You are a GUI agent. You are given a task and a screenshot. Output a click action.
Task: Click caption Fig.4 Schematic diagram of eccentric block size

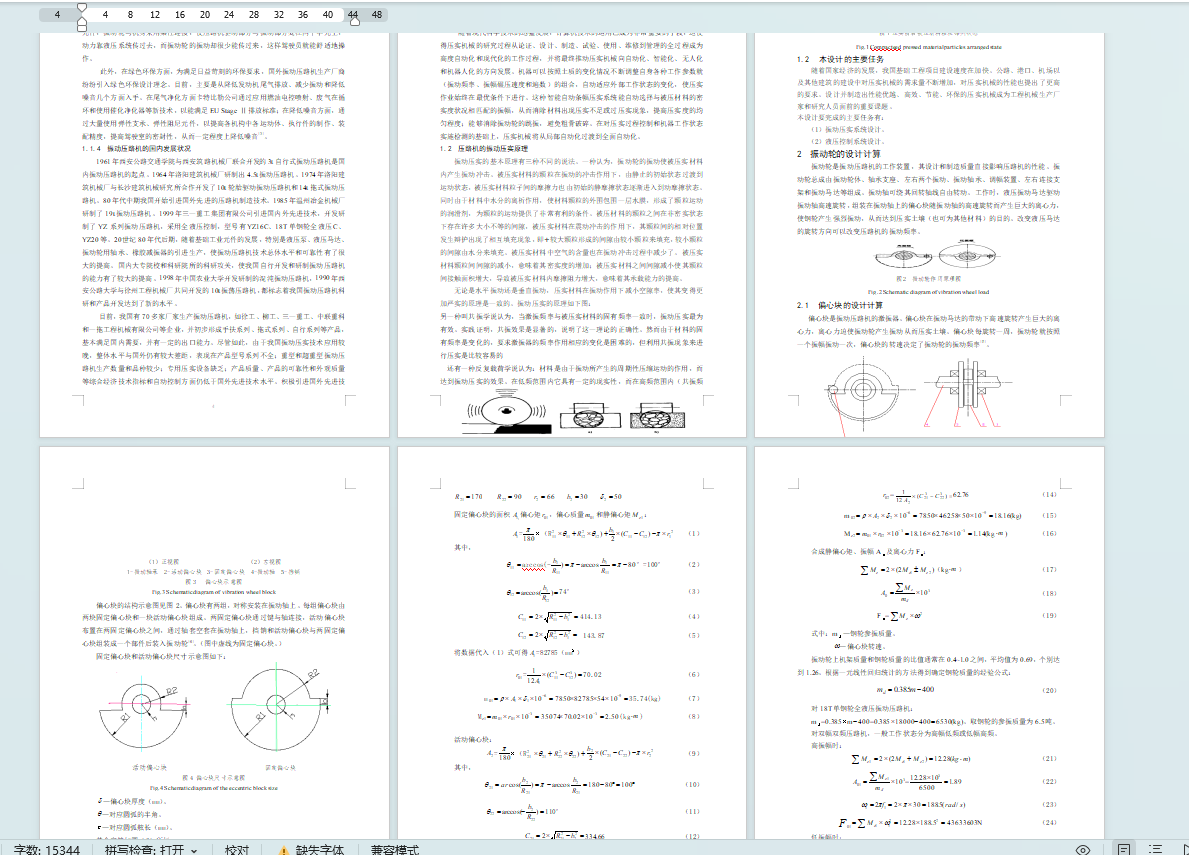tap(214, 788)
